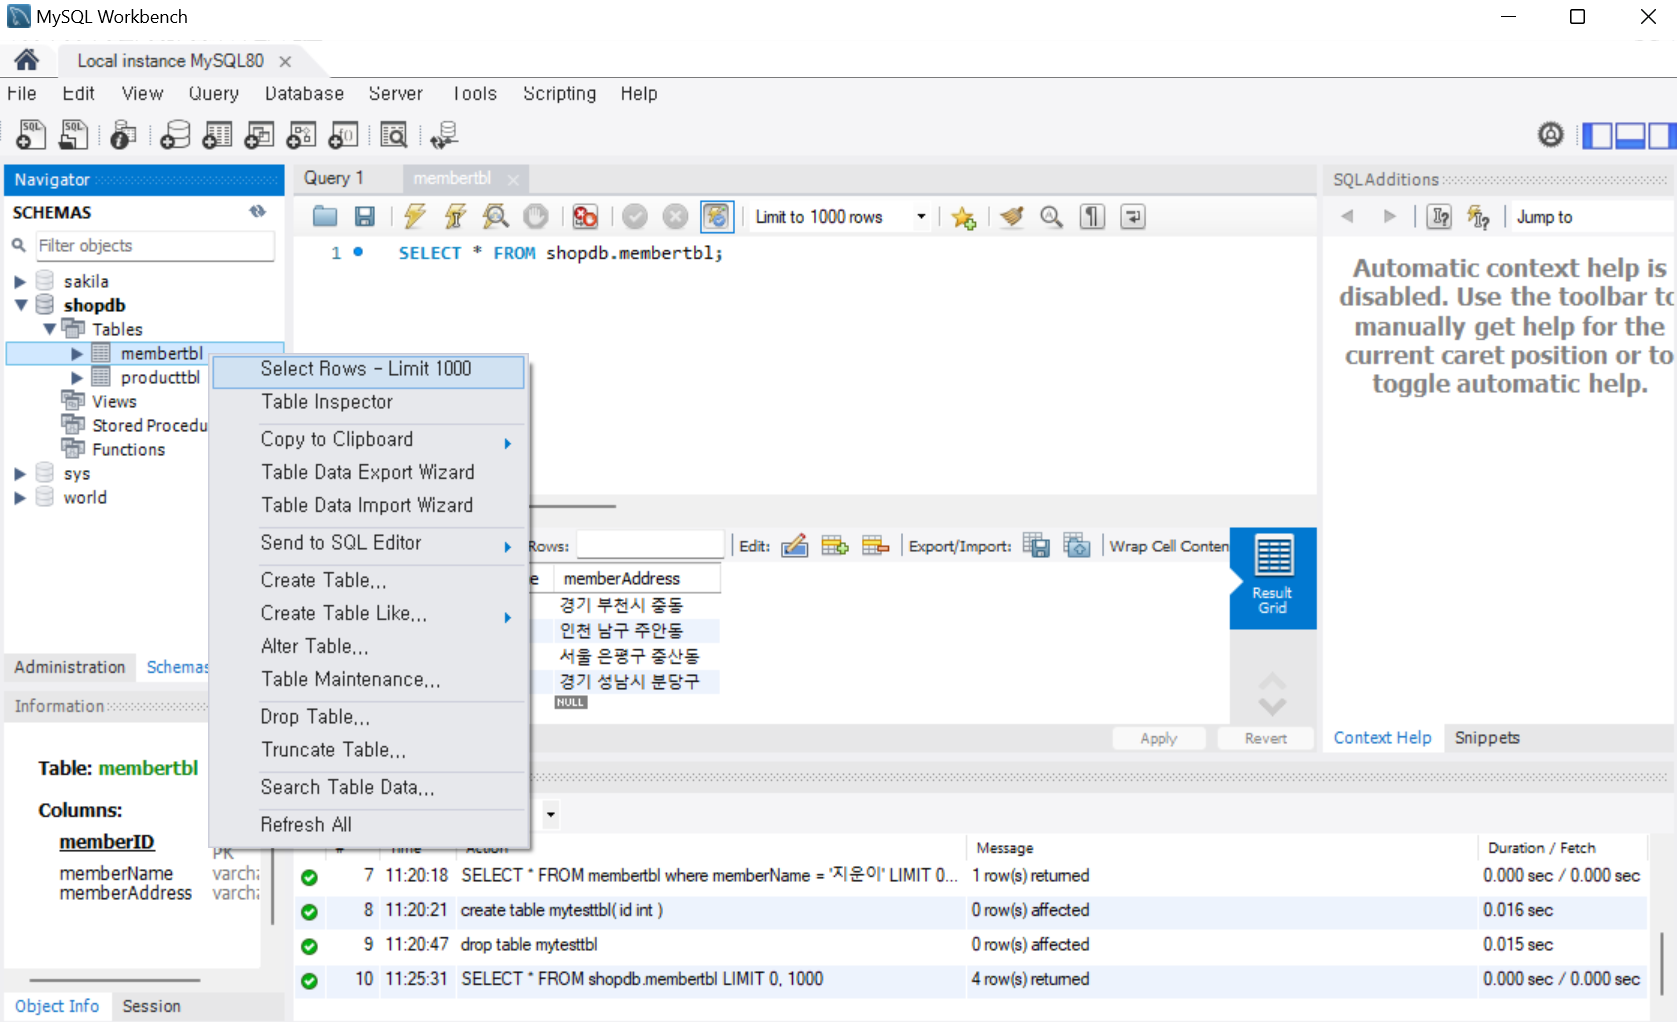Create a new SQL tab icon
This screenshot has width=1677, height=1022.
click(31, 134)
